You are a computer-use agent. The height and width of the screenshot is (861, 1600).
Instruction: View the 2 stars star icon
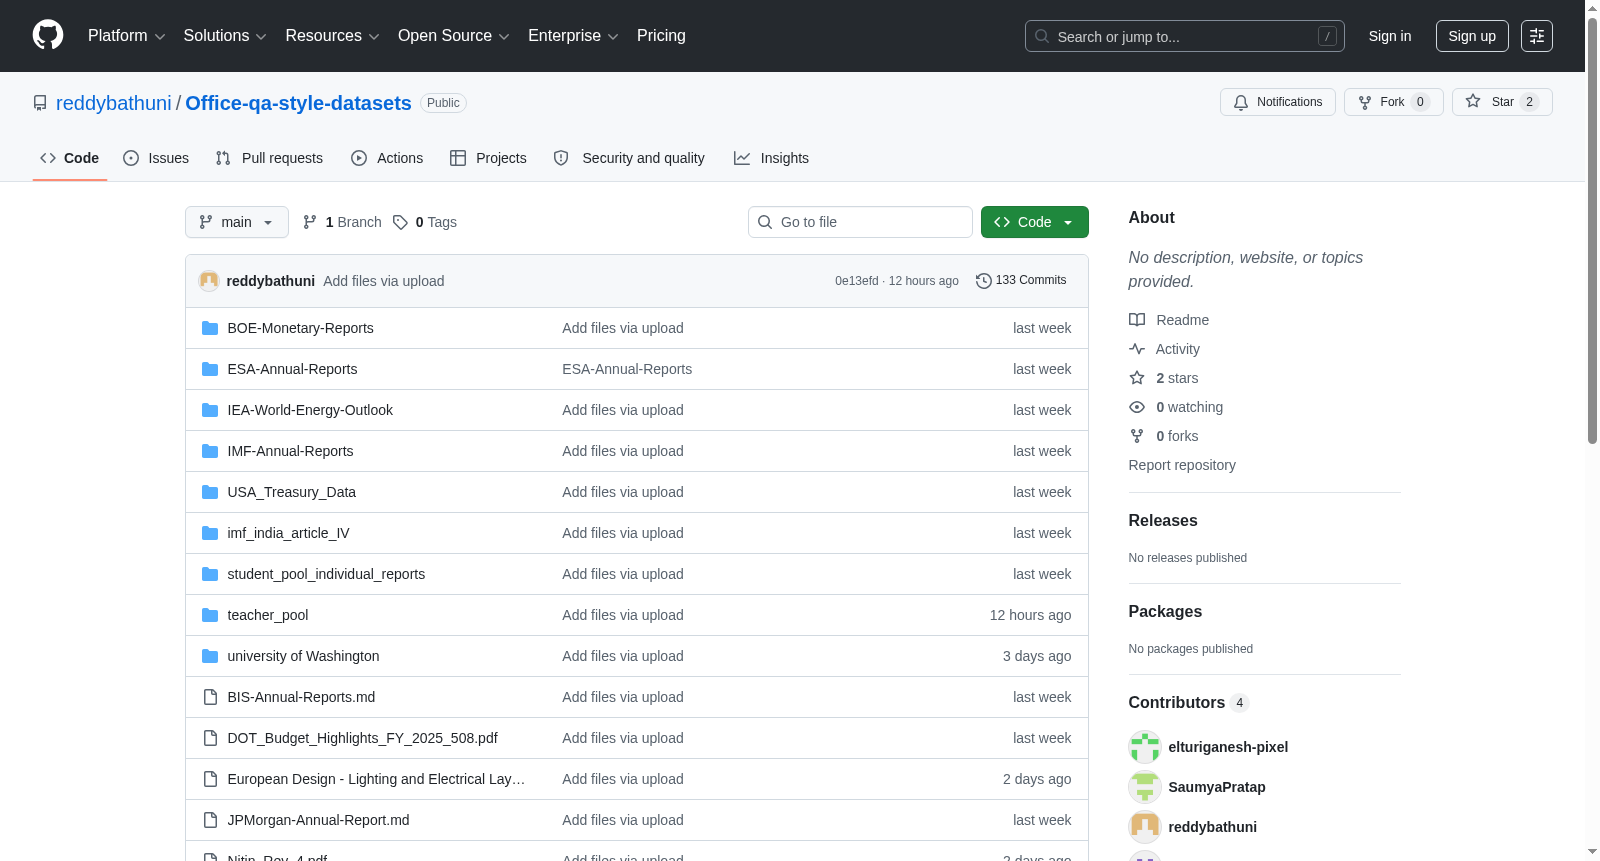[1137, 378]
